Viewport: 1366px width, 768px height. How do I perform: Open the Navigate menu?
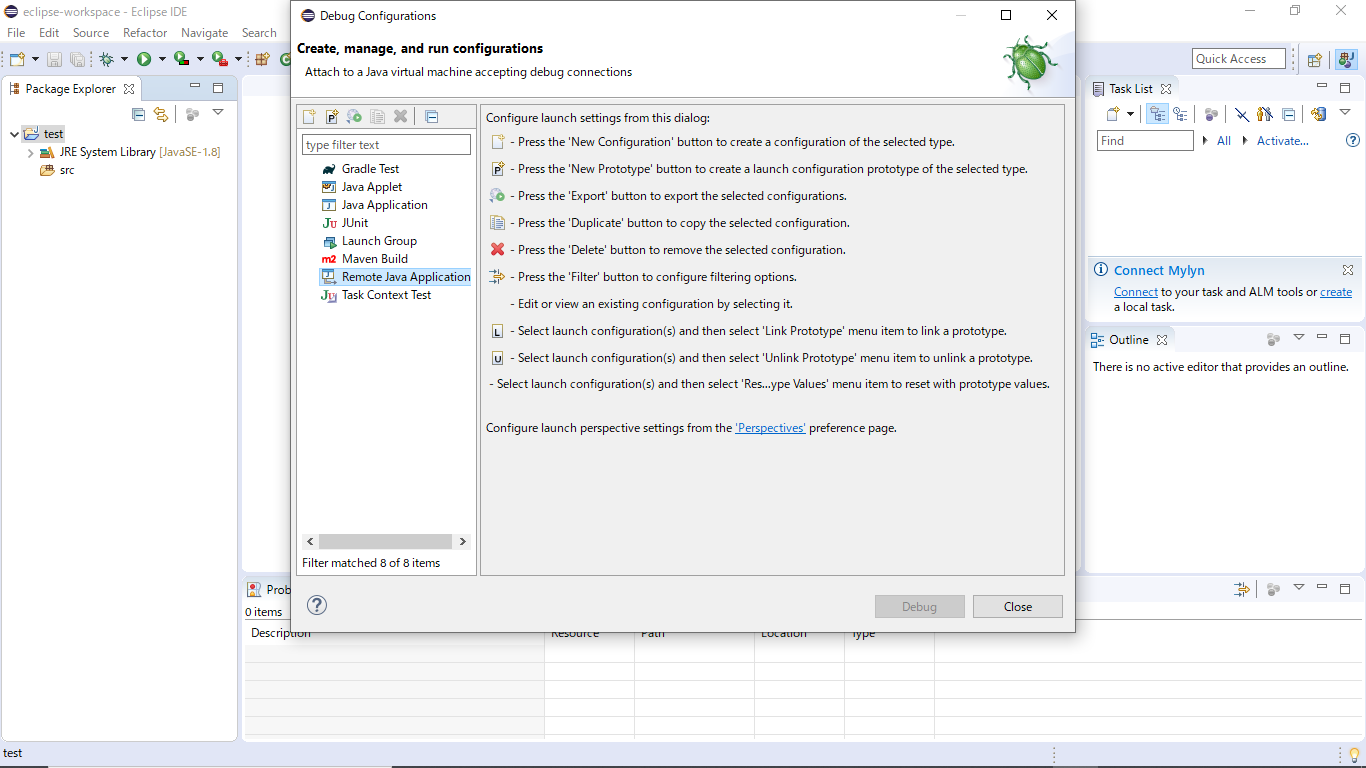[x=205, y=33]
